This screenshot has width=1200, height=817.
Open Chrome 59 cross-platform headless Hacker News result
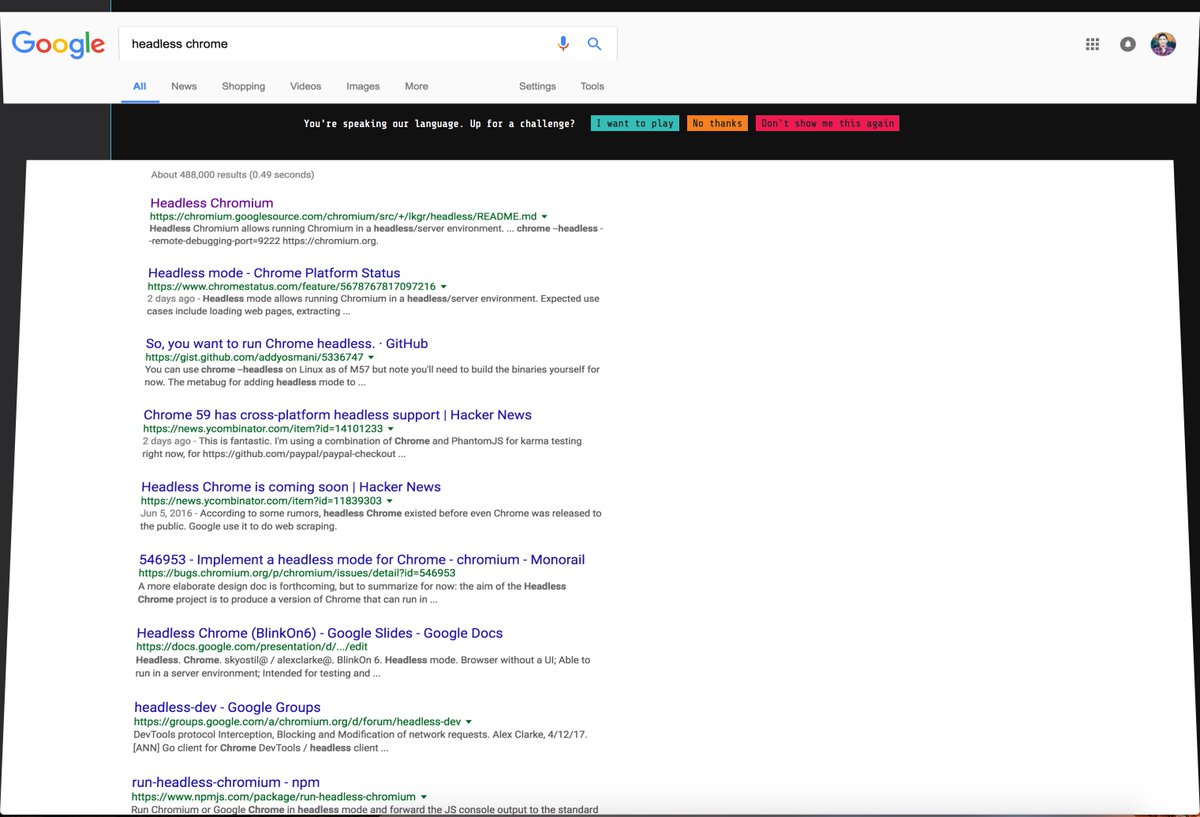tap(338, 415)
